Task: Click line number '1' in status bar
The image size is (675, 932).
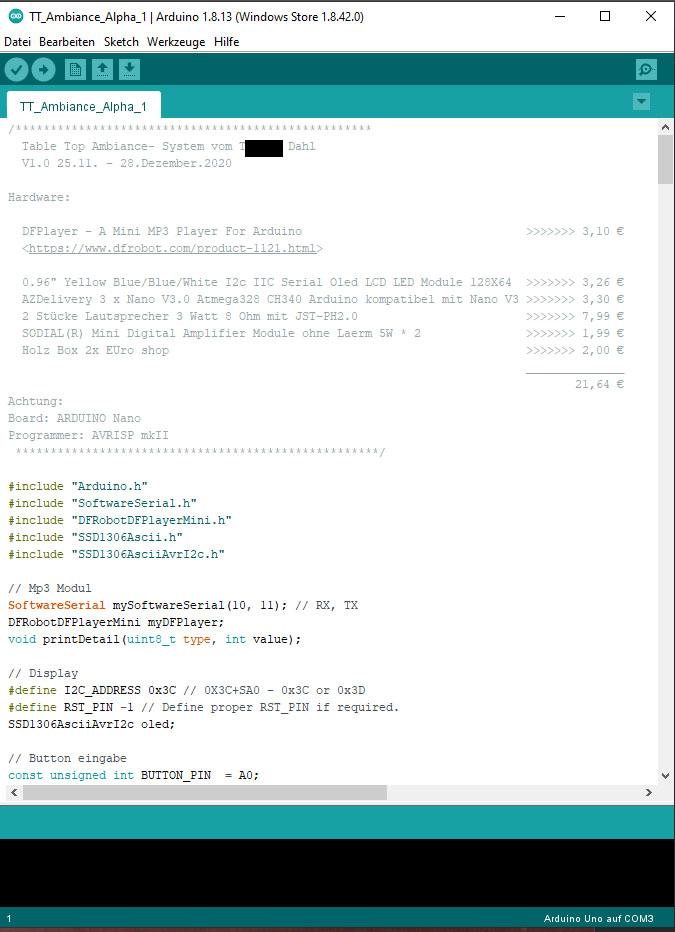Action: click(9, 918)
